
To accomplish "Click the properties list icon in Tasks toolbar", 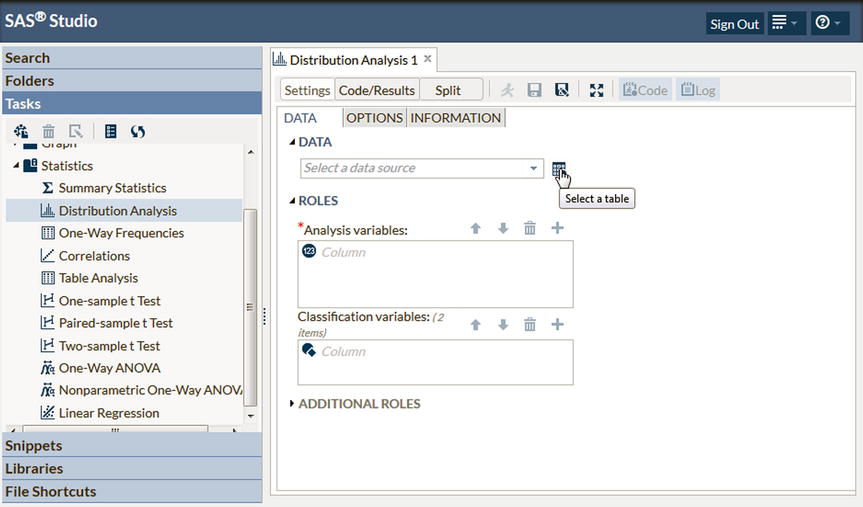I will pos(111,131).
